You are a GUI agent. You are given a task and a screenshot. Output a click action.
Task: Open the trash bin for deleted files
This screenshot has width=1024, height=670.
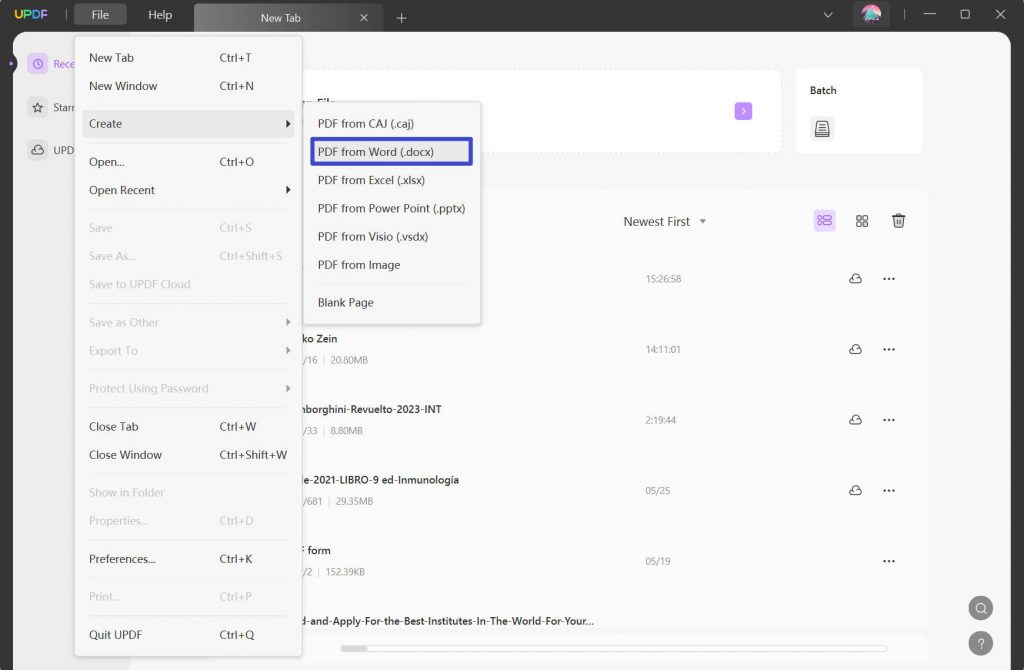click(898, 221)
